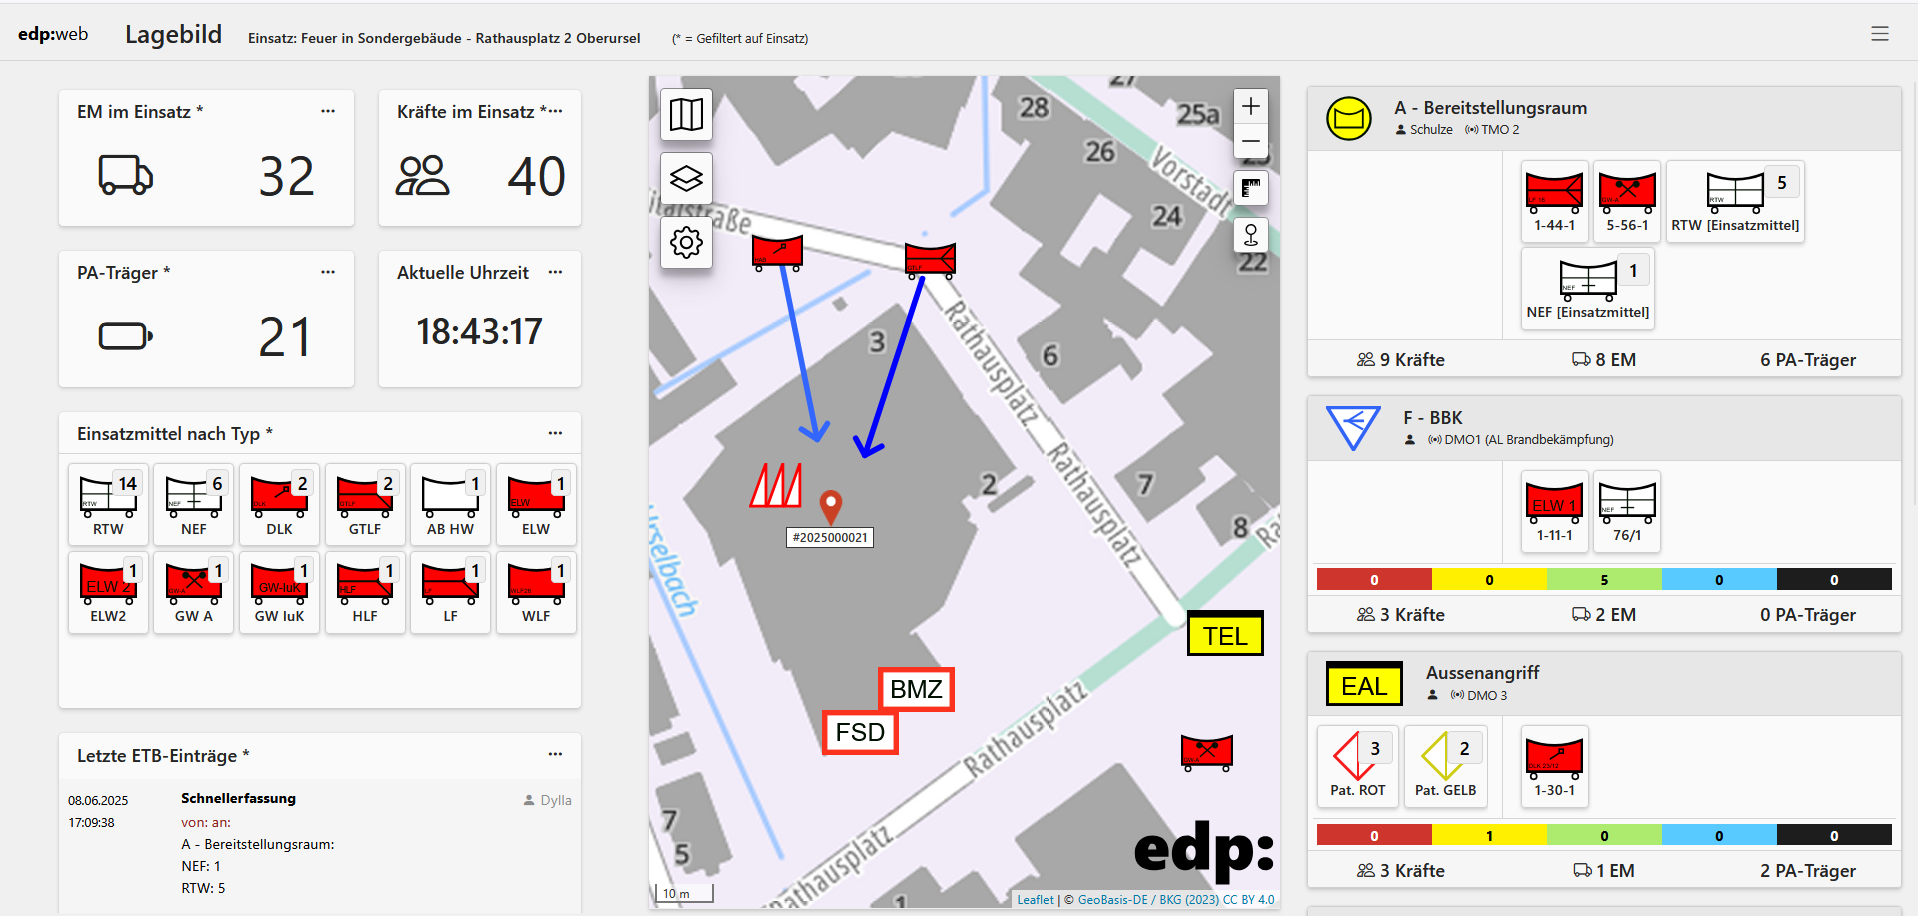Click the map measurement ruler tool
The image size is (1918, 916).
pos(1250,188)
